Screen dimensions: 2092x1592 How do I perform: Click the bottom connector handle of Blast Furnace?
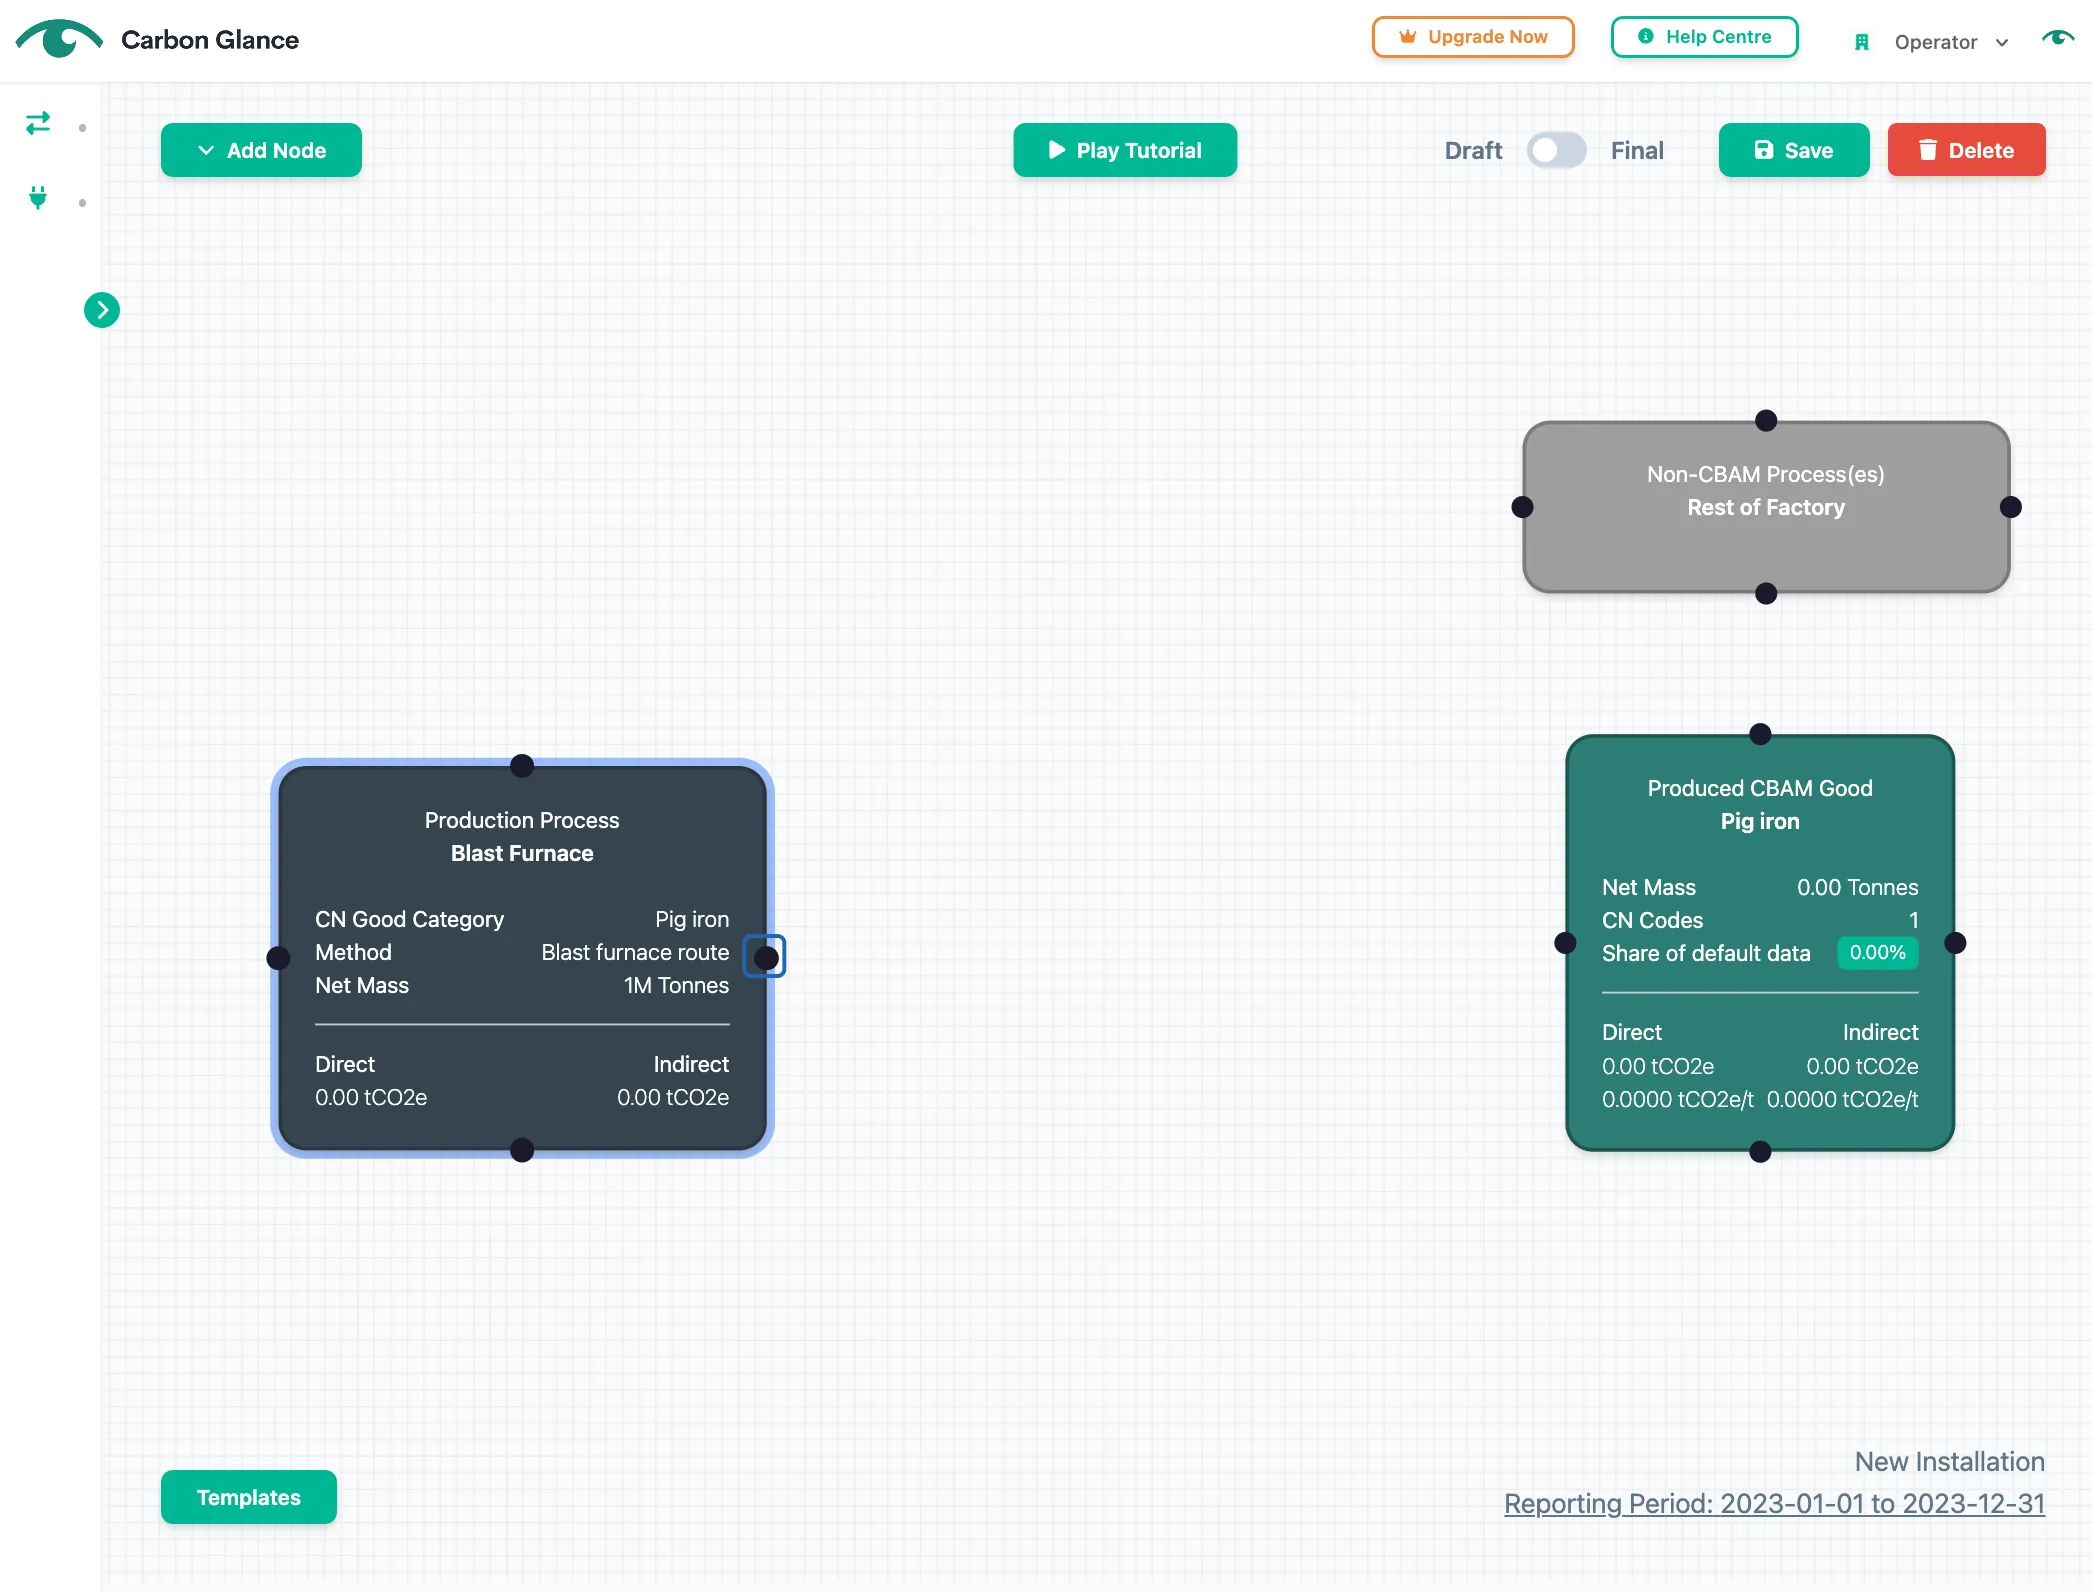(x=522, y=1150)
